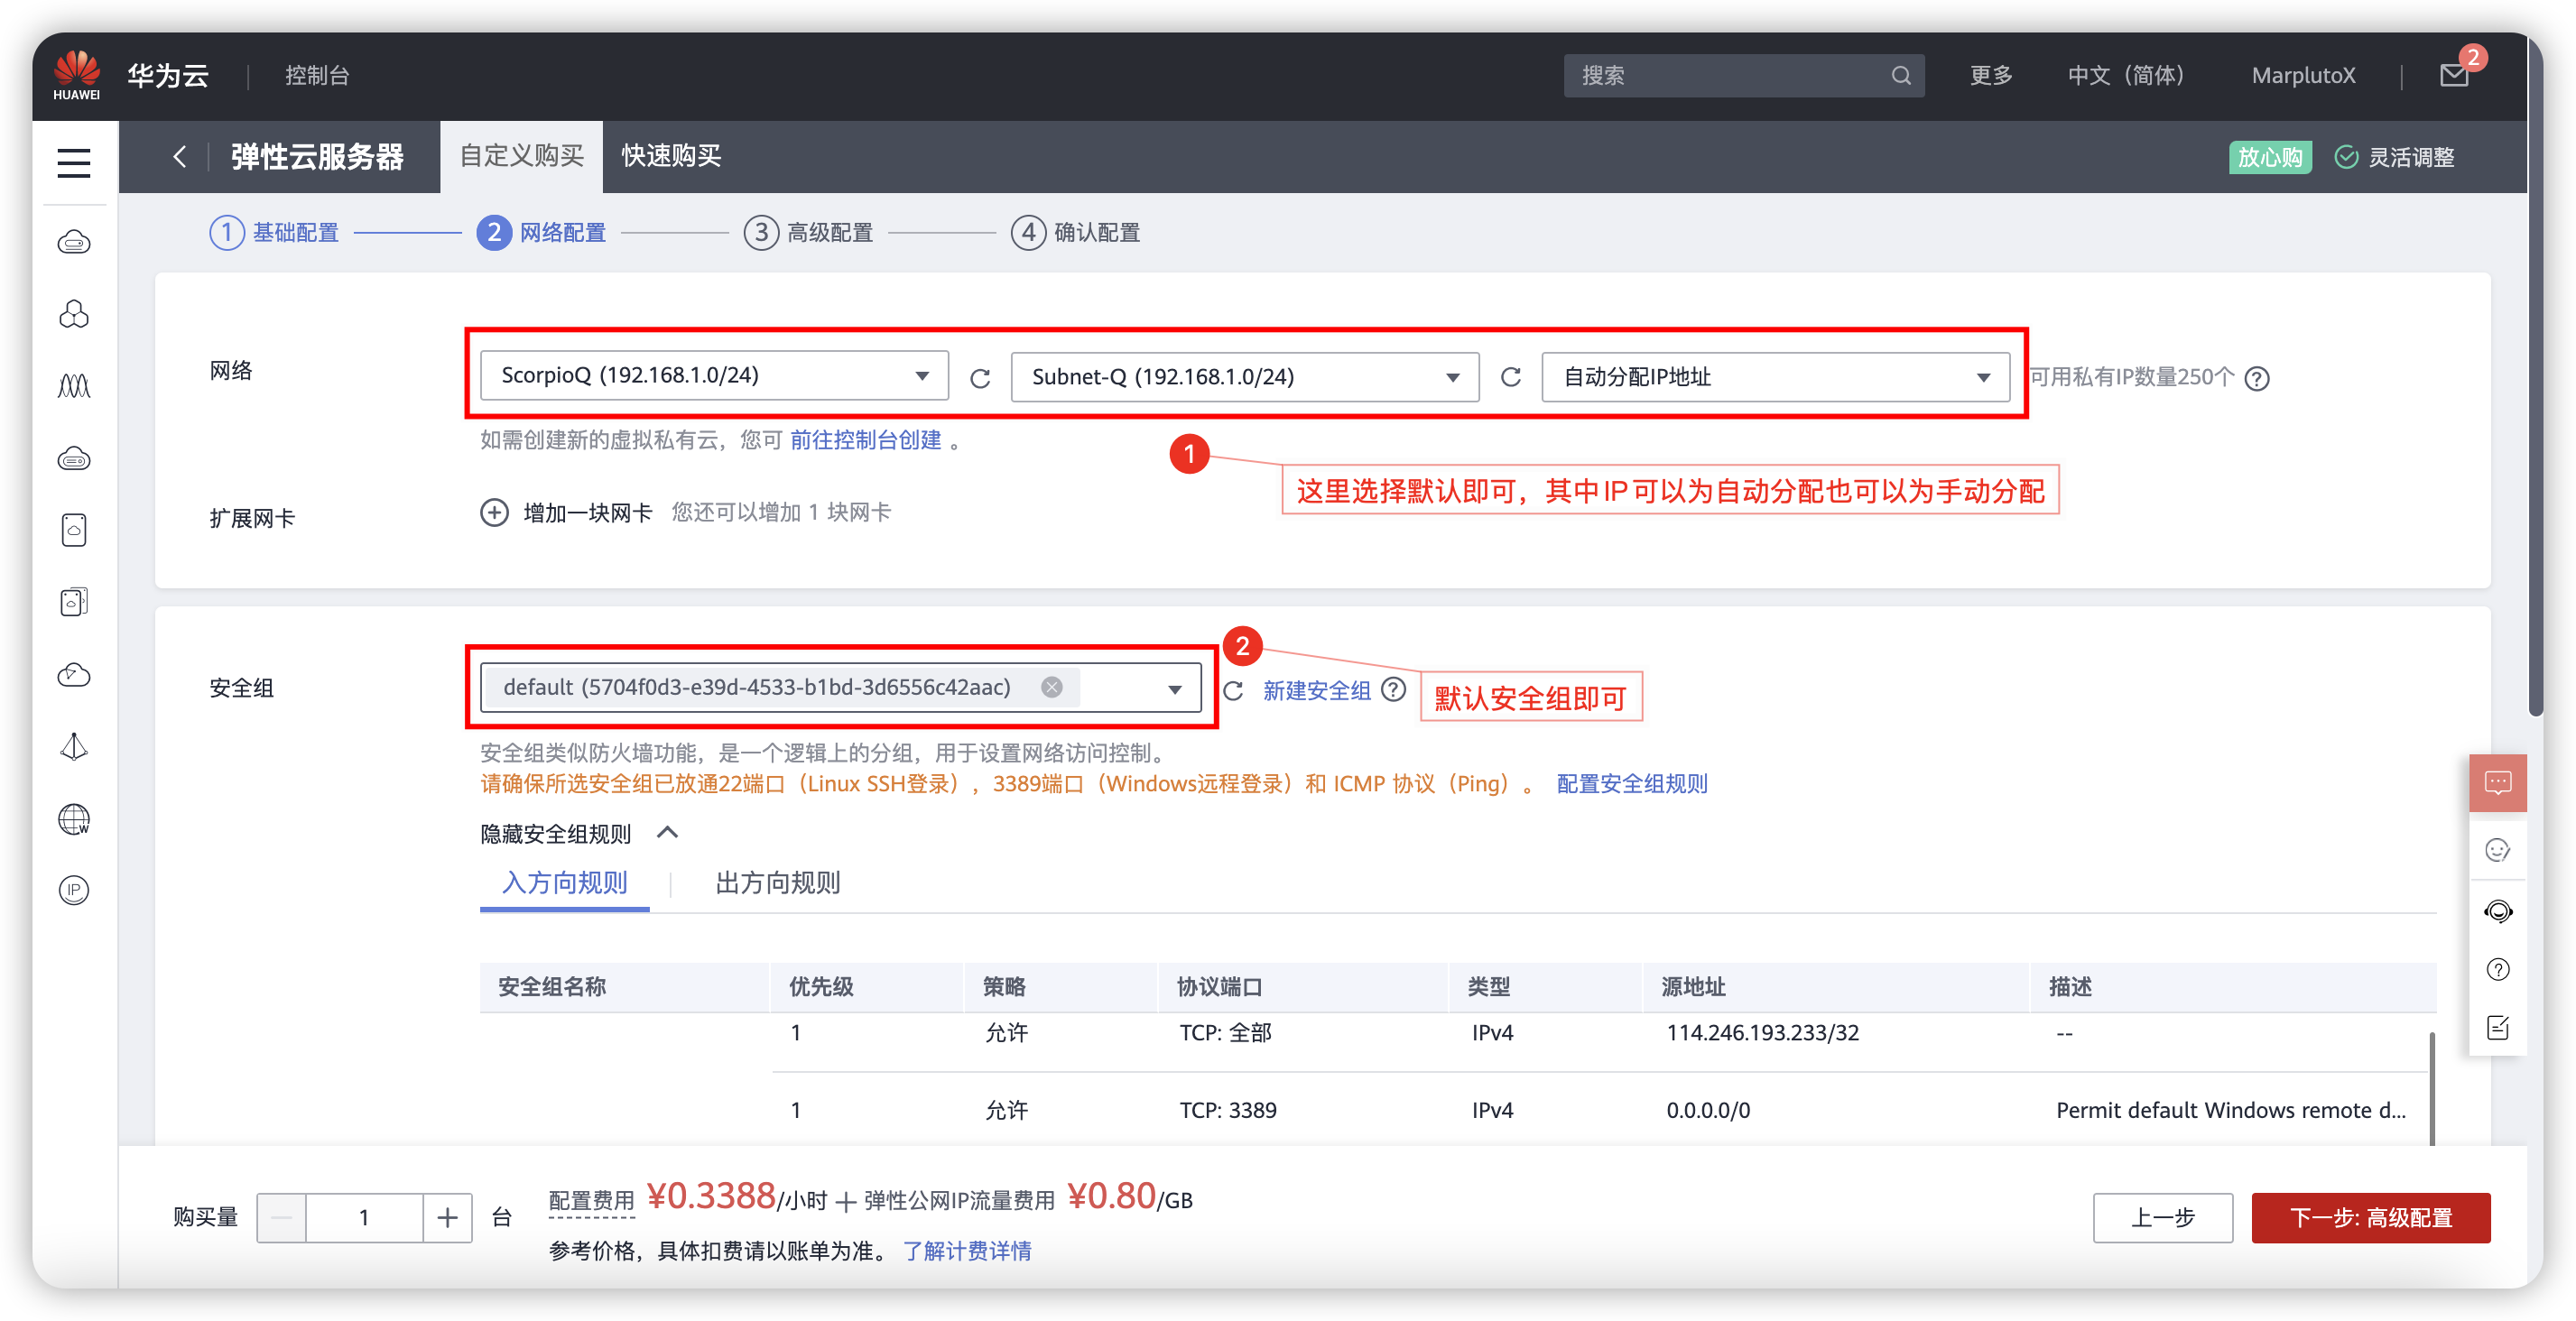The width and height of the screenshot is (2576, 1321).
Task: Click the add network card plus icon
Action: click(x=494, y=513)
